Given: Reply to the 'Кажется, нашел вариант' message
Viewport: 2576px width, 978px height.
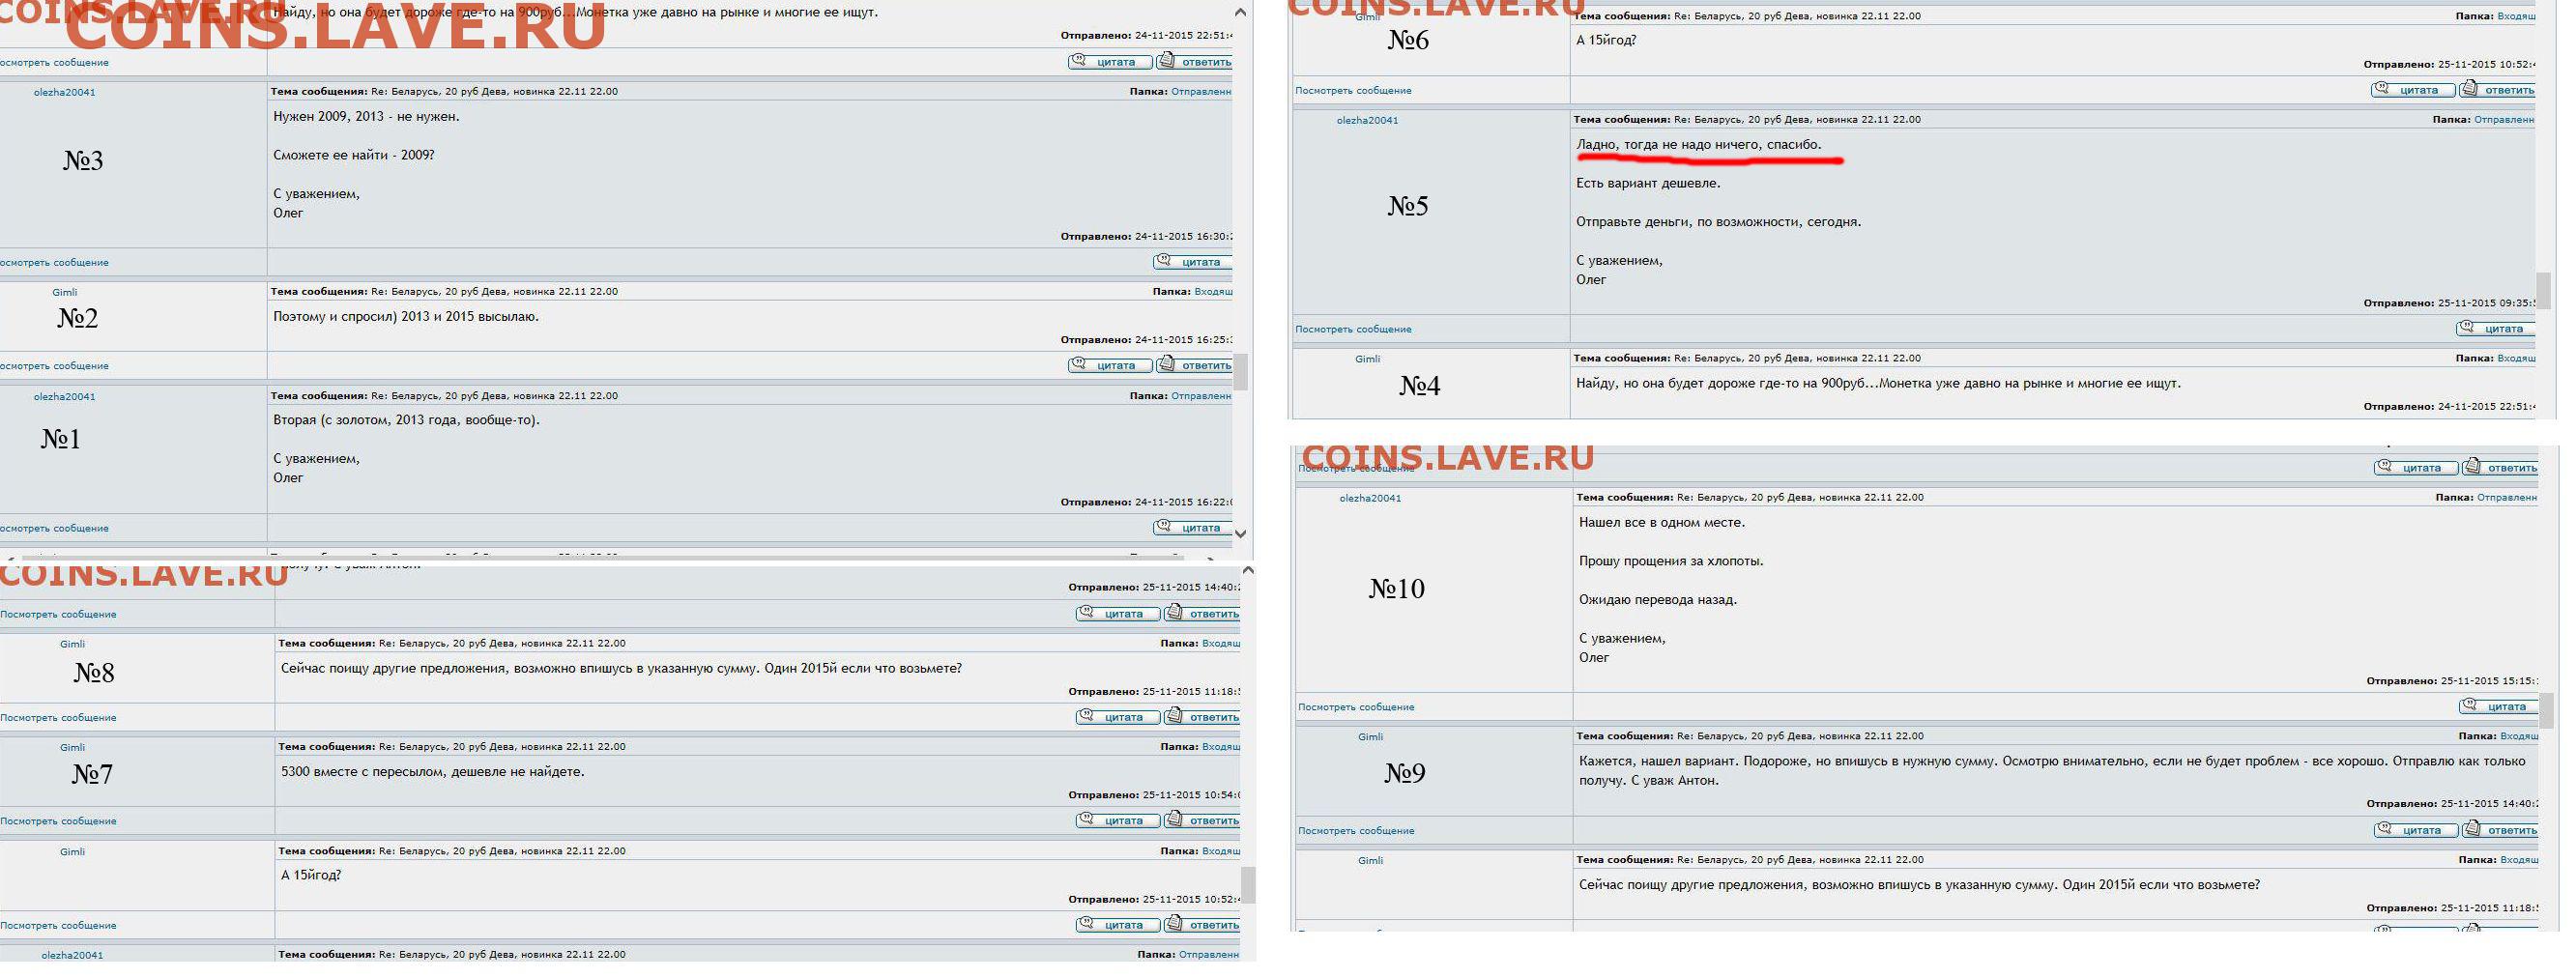Looking at the screenshot, I should click(x=2502, y=832).
